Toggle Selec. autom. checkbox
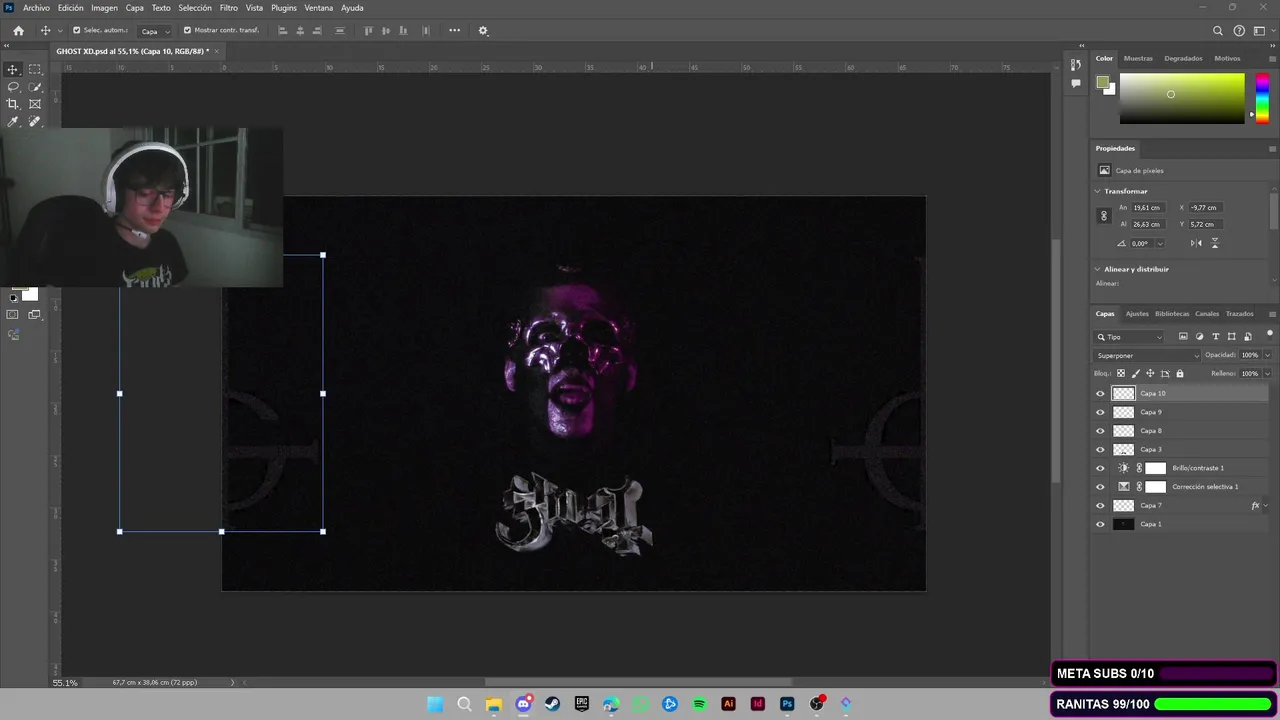 coord(77,30)
